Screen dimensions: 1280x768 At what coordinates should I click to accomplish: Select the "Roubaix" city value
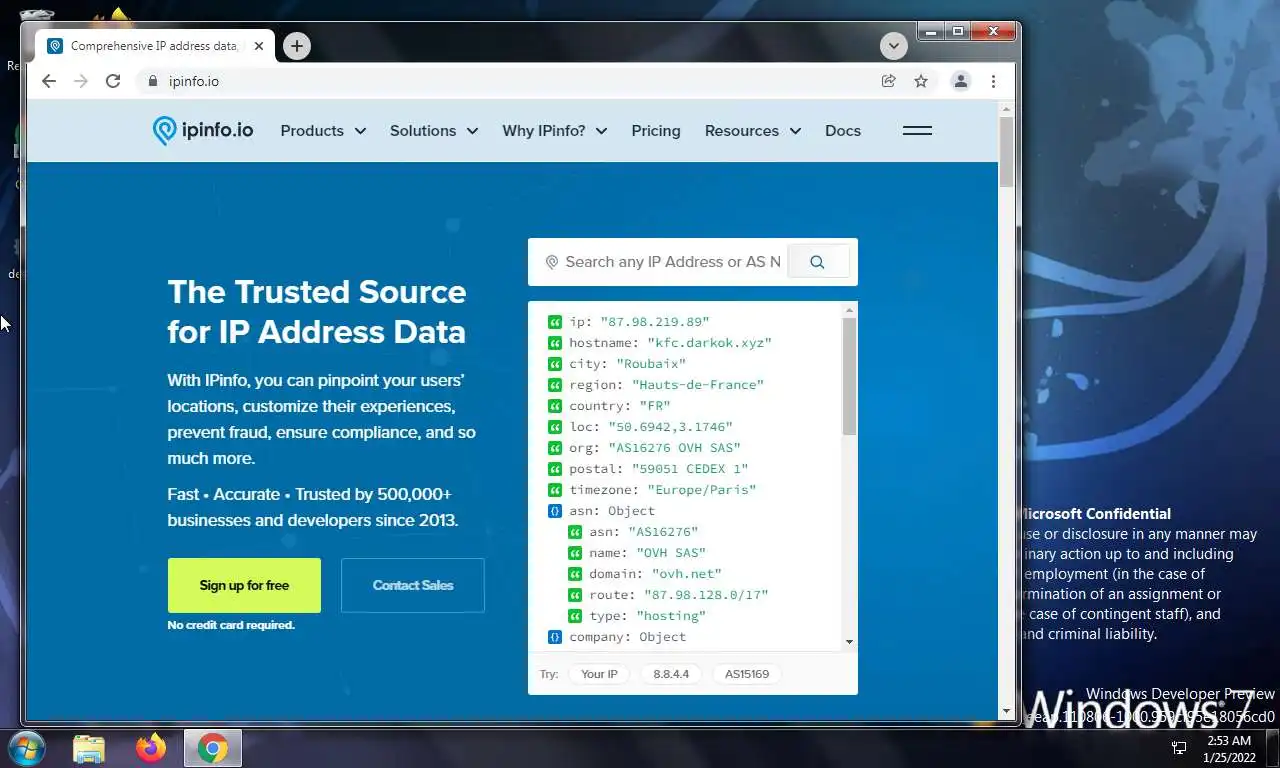click(651, 364)
